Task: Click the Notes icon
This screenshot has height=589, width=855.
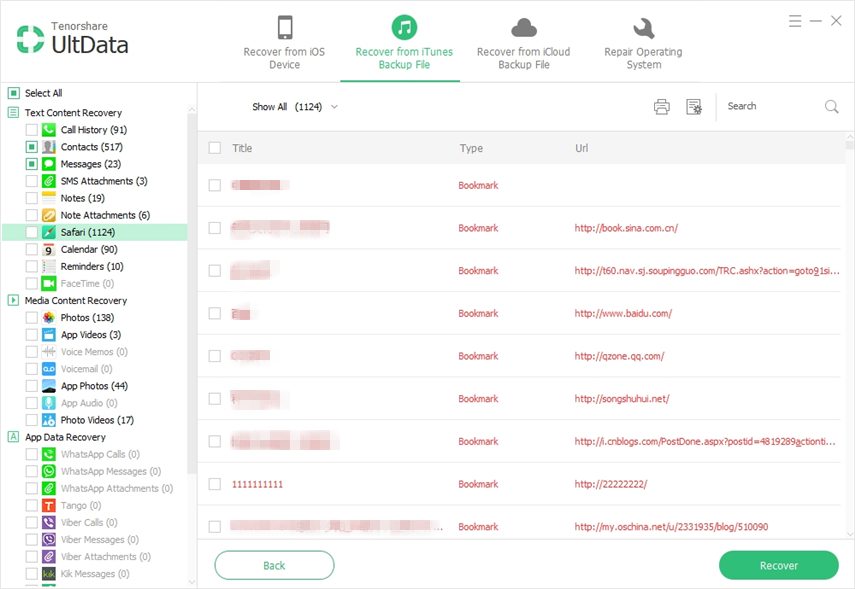Action: pos(49,198)
